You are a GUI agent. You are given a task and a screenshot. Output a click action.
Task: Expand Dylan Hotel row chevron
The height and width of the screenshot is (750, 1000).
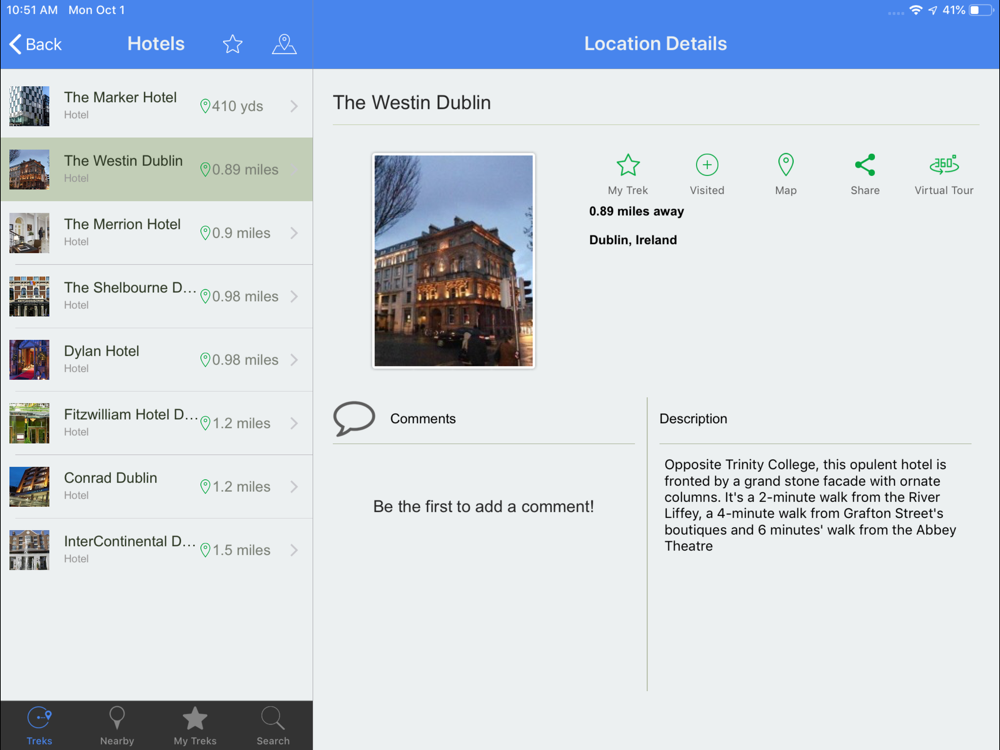point(294,360)
